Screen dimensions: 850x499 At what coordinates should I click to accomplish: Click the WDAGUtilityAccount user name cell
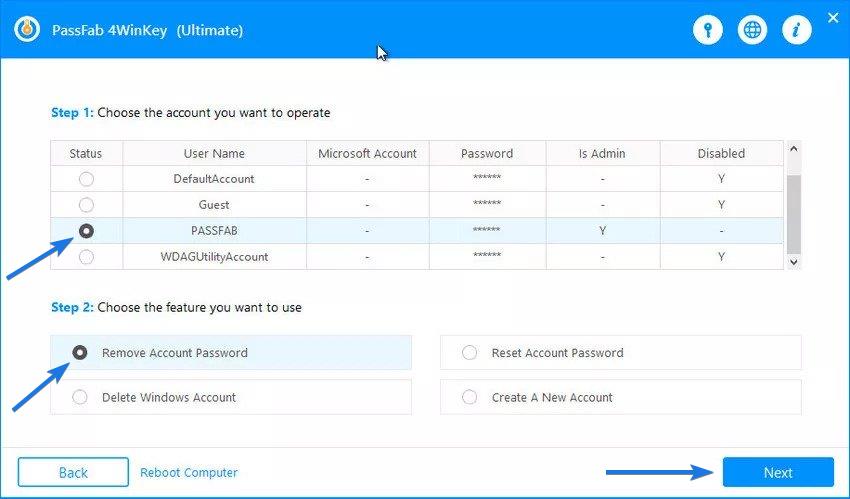tap(214, 257)
